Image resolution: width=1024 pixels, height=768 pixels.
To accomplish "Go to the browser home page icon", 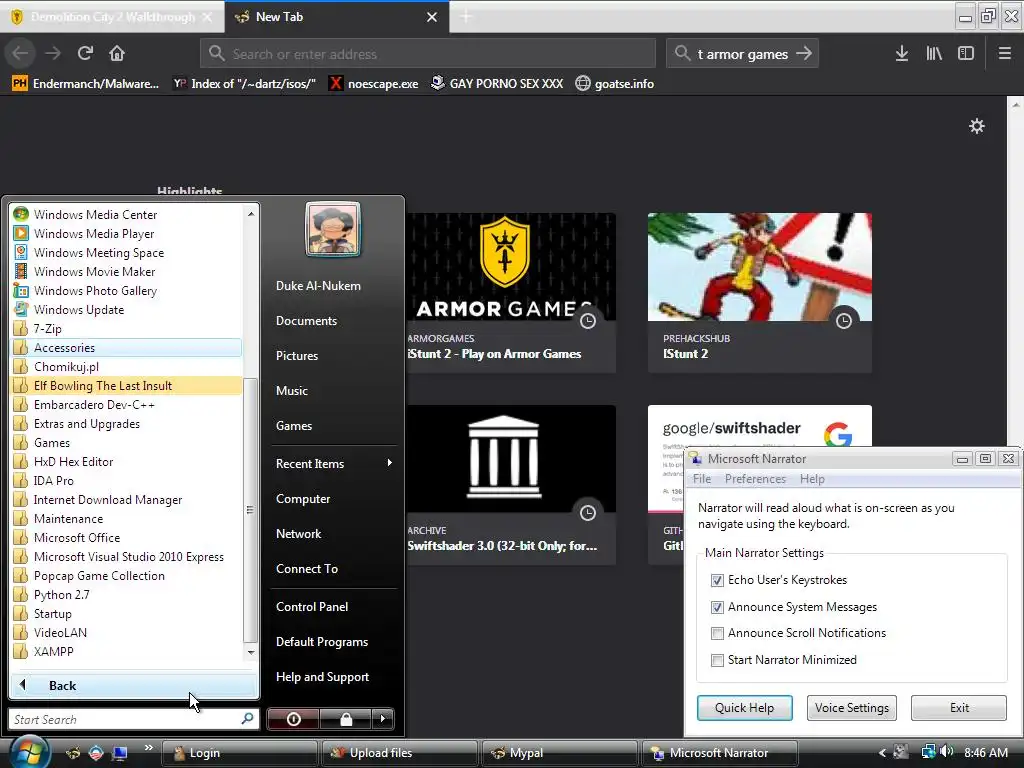I will (117, 53).
